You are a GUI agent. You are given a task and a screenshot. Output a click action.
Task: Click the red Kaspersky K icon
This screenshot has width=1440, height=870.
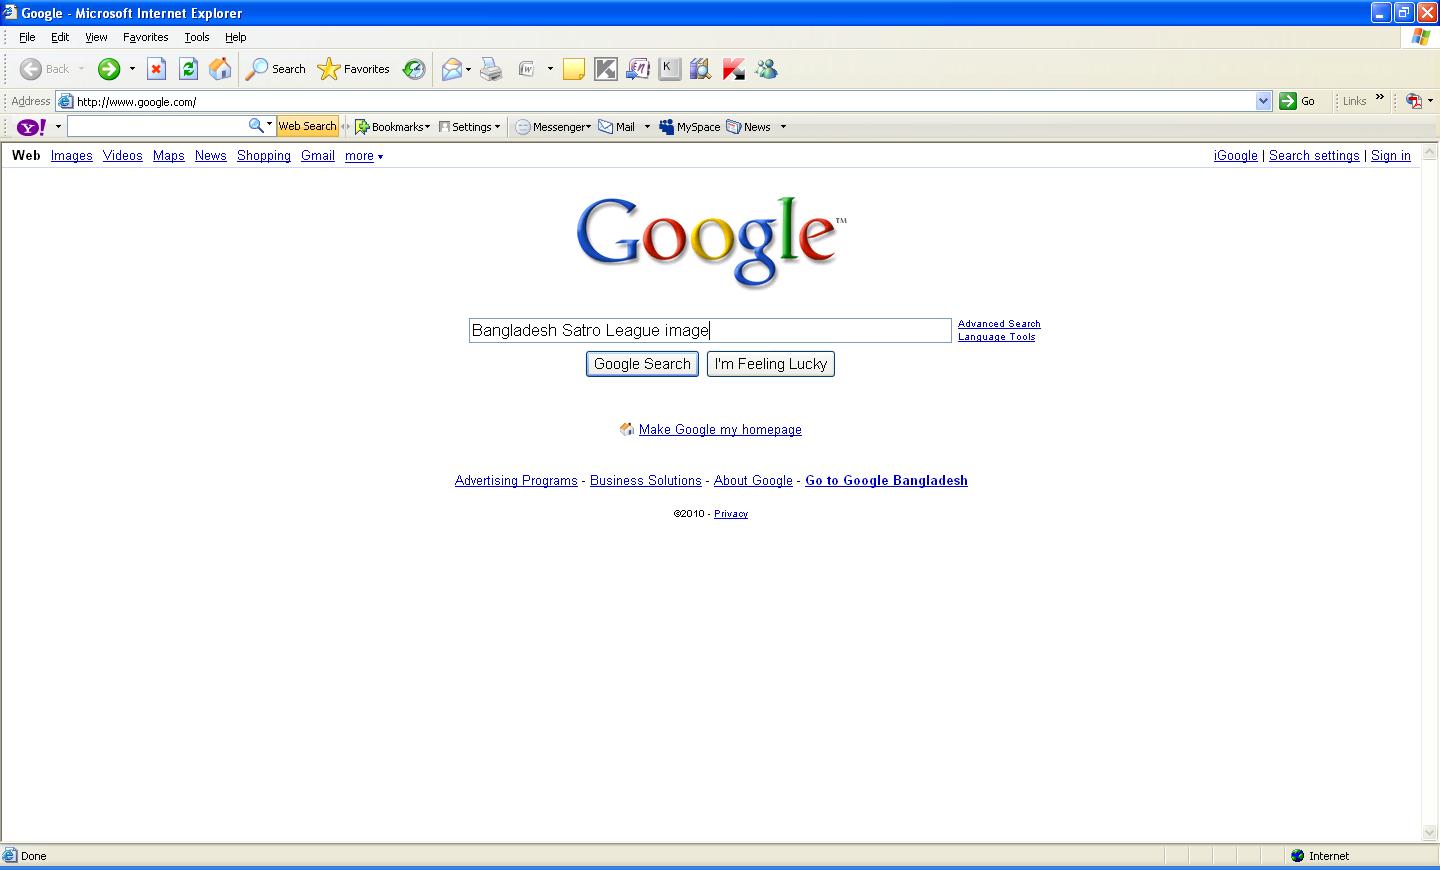pyautogui.click(x=734, y=69)
